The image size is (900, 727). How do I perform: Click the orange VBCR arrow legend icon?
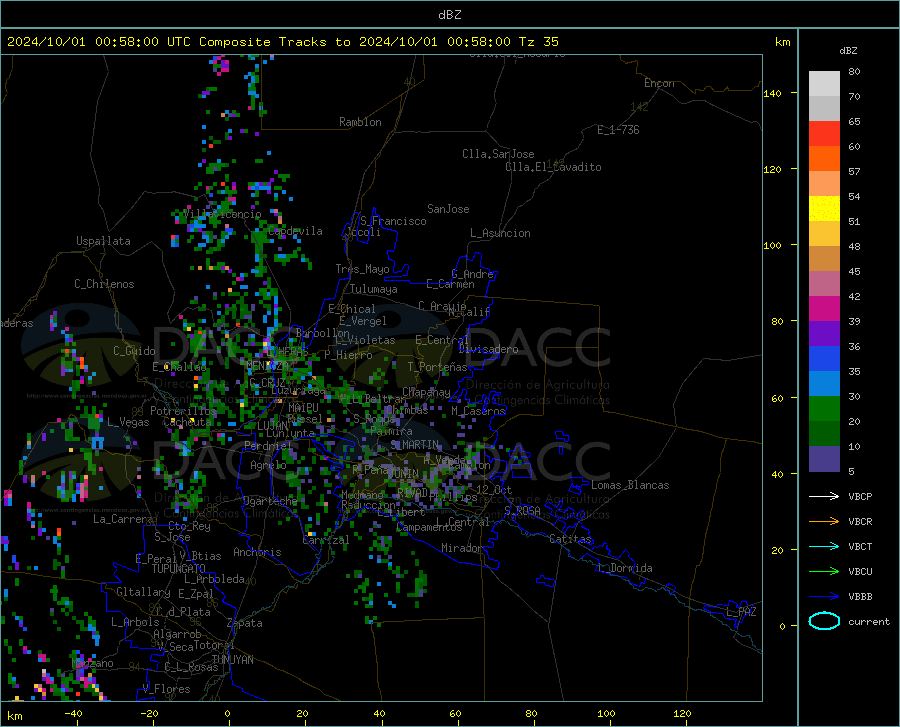pos(824,521)
